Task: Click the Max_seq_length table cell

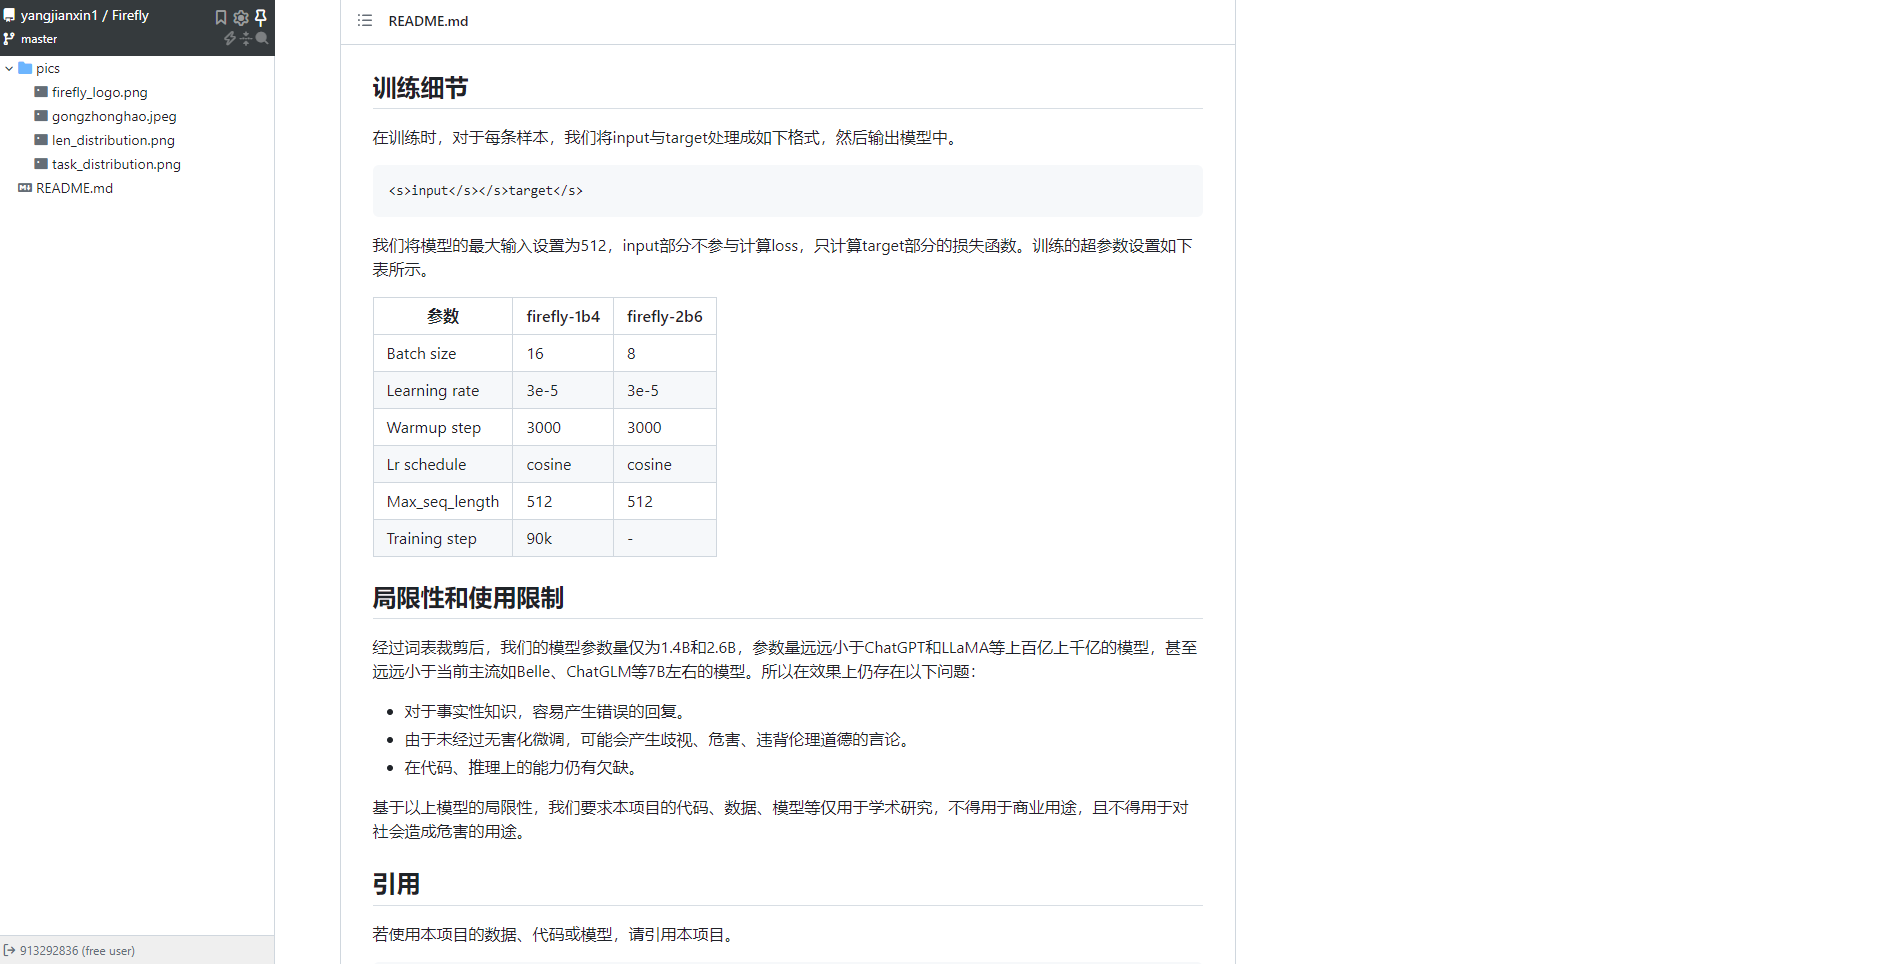Action: [x=443, y=502]
